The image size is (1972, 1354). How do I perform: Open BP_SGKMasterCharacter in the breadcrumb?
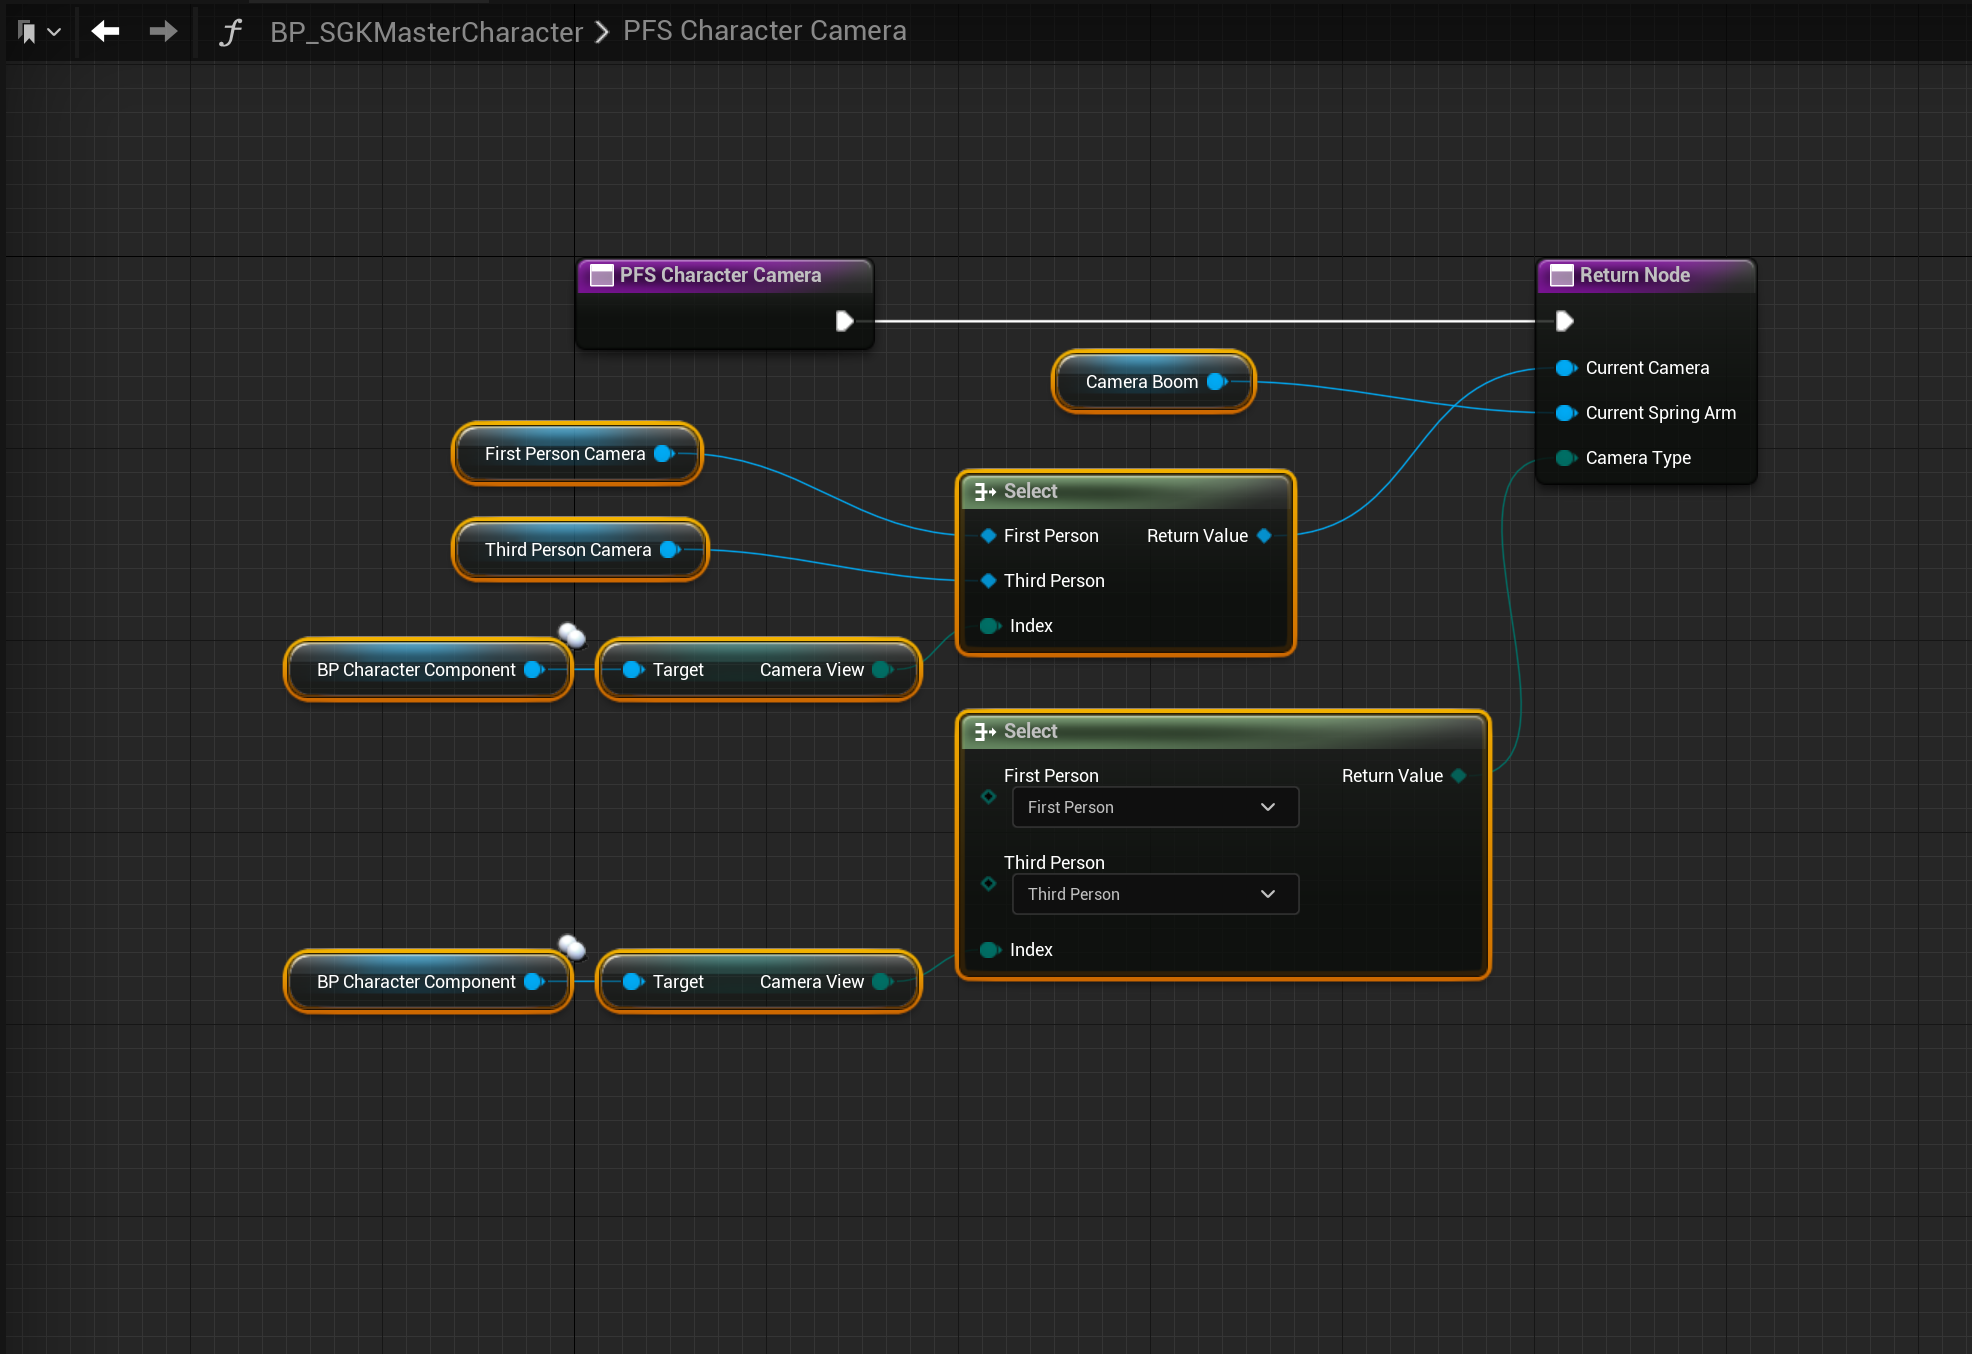coord(426,32)
